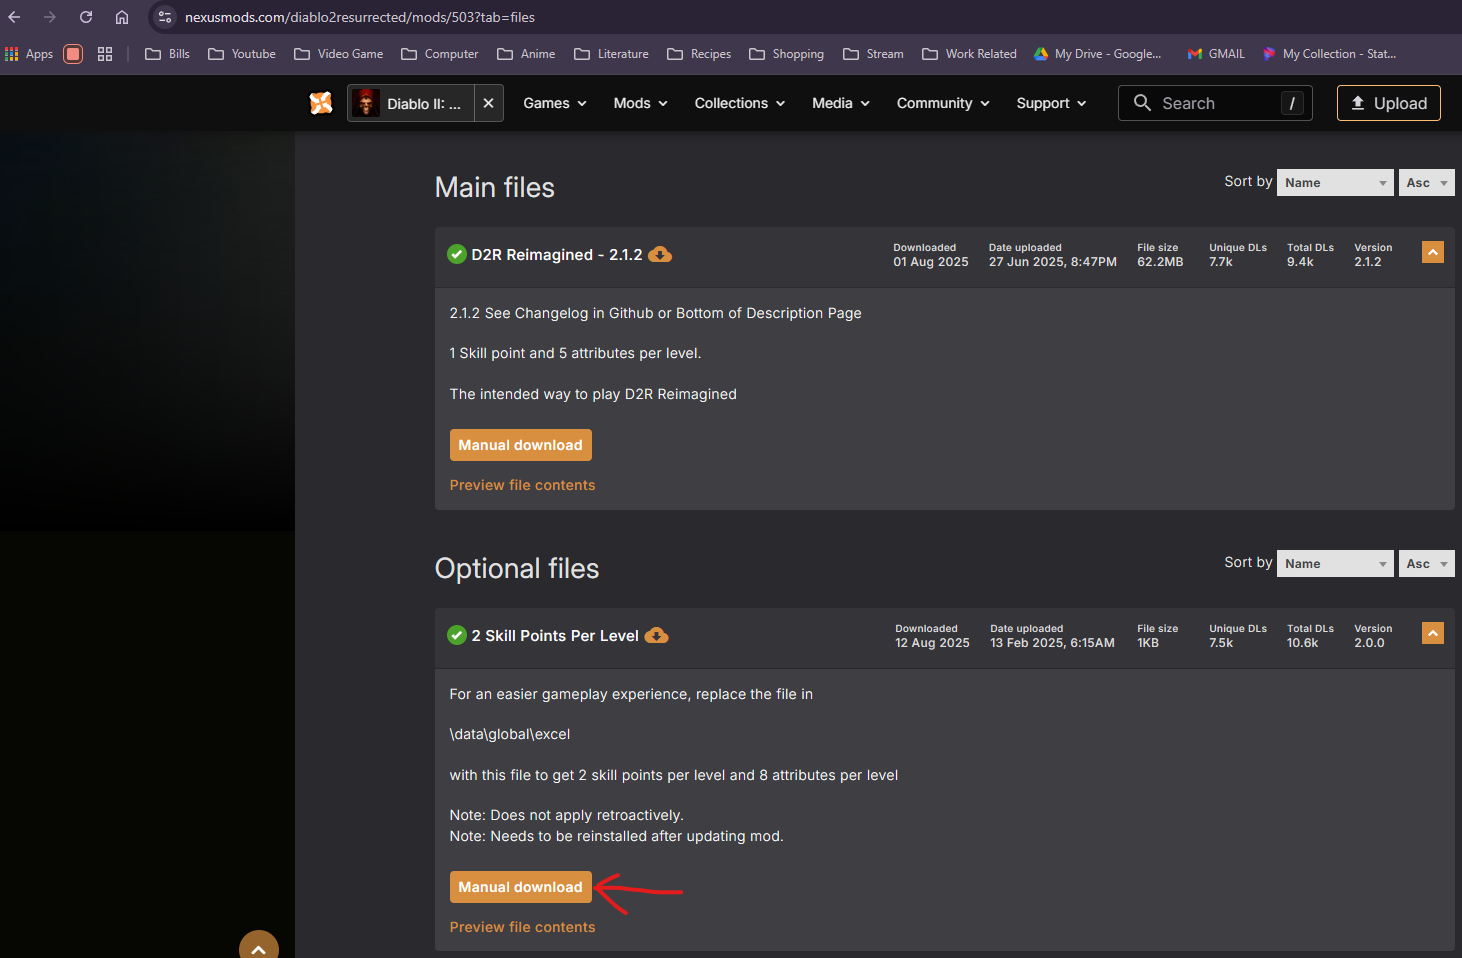Open the Shopping bookmark folder
The width and height of the screenshot is (1462, 958).
[x=787, y=54]
